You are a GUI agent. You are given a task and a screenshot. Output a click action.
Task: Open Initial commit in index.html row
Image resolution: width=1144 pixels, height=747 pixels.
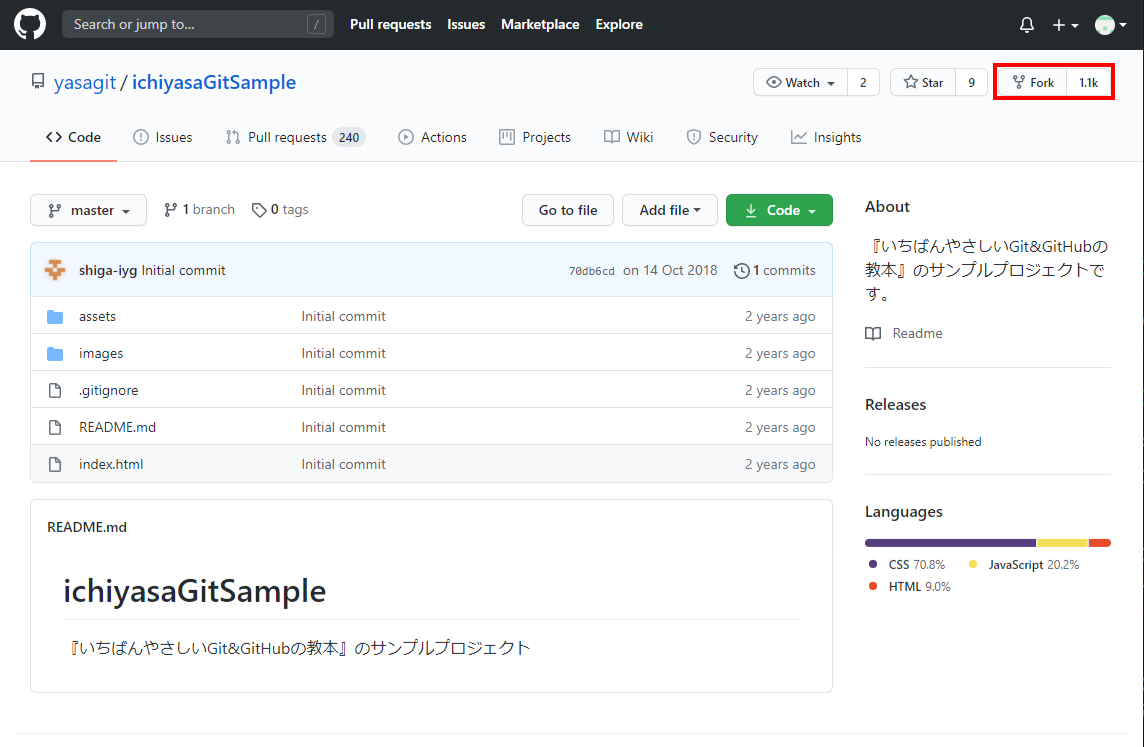click(x=344, y=465)
